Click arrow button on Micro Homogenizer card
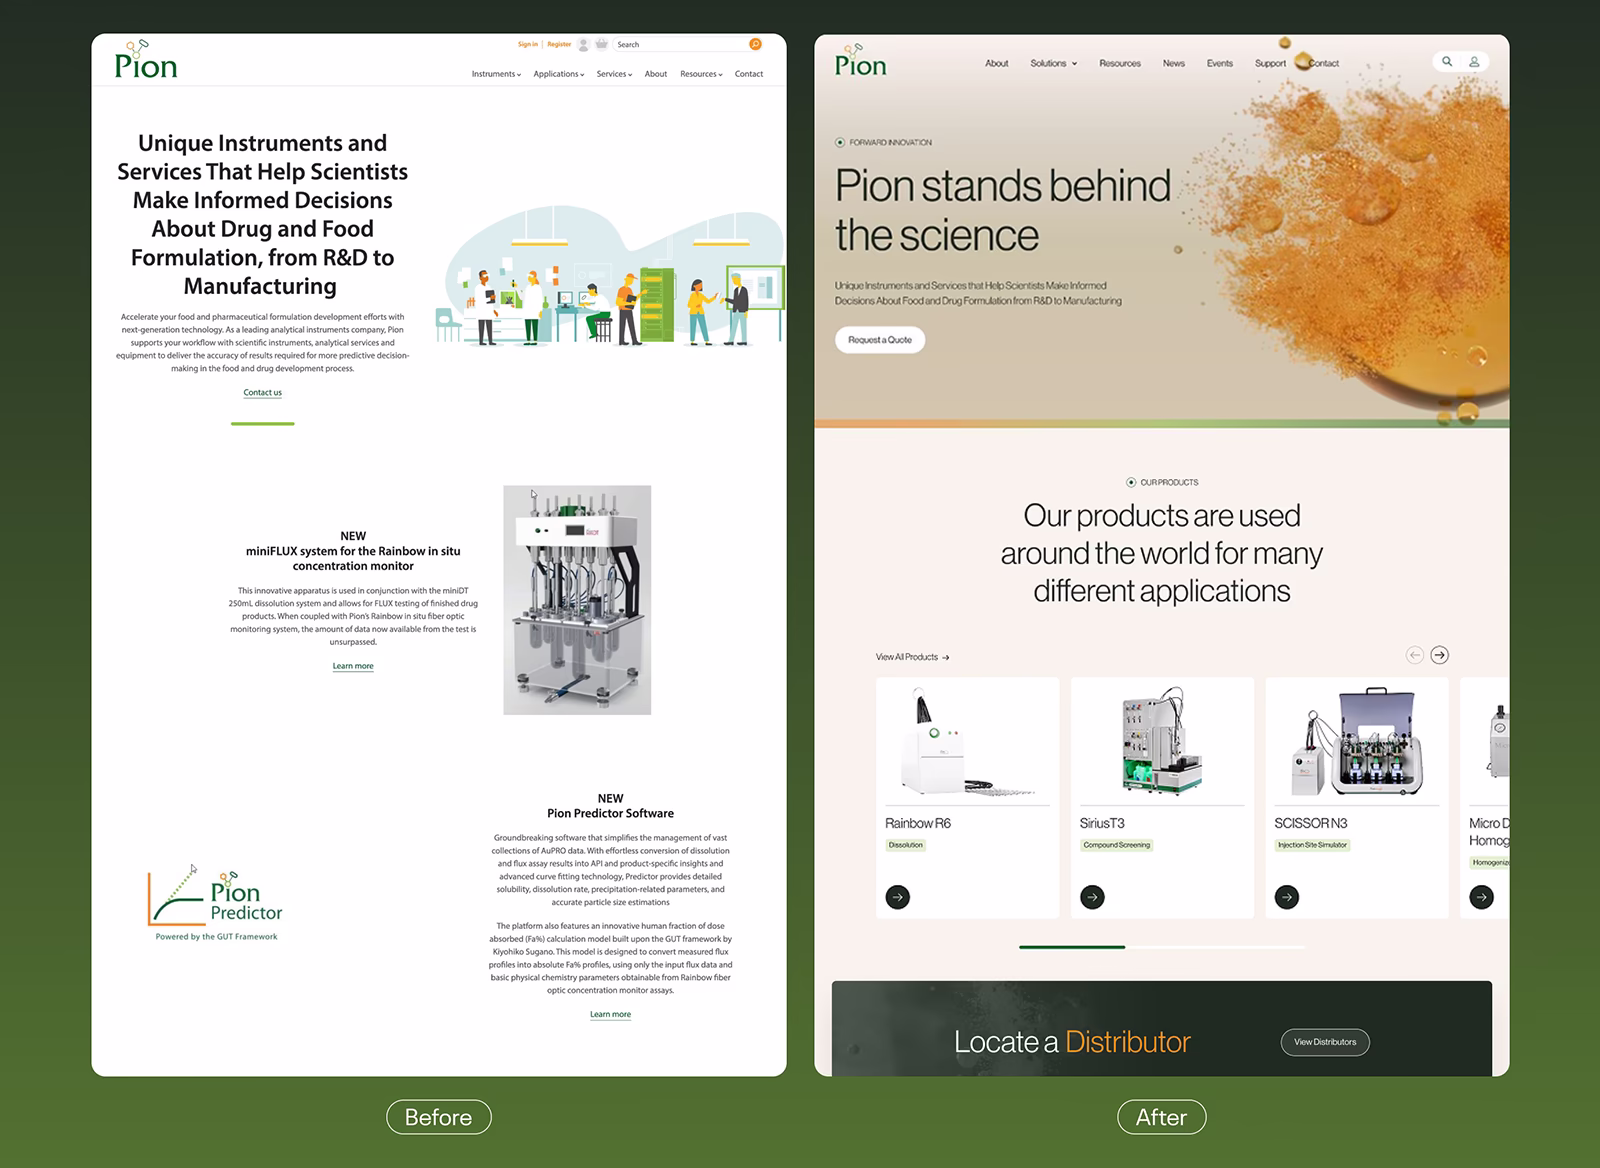This screenshot has width=1600, height=1168. pyautogui.click(x=1481, y=897)
